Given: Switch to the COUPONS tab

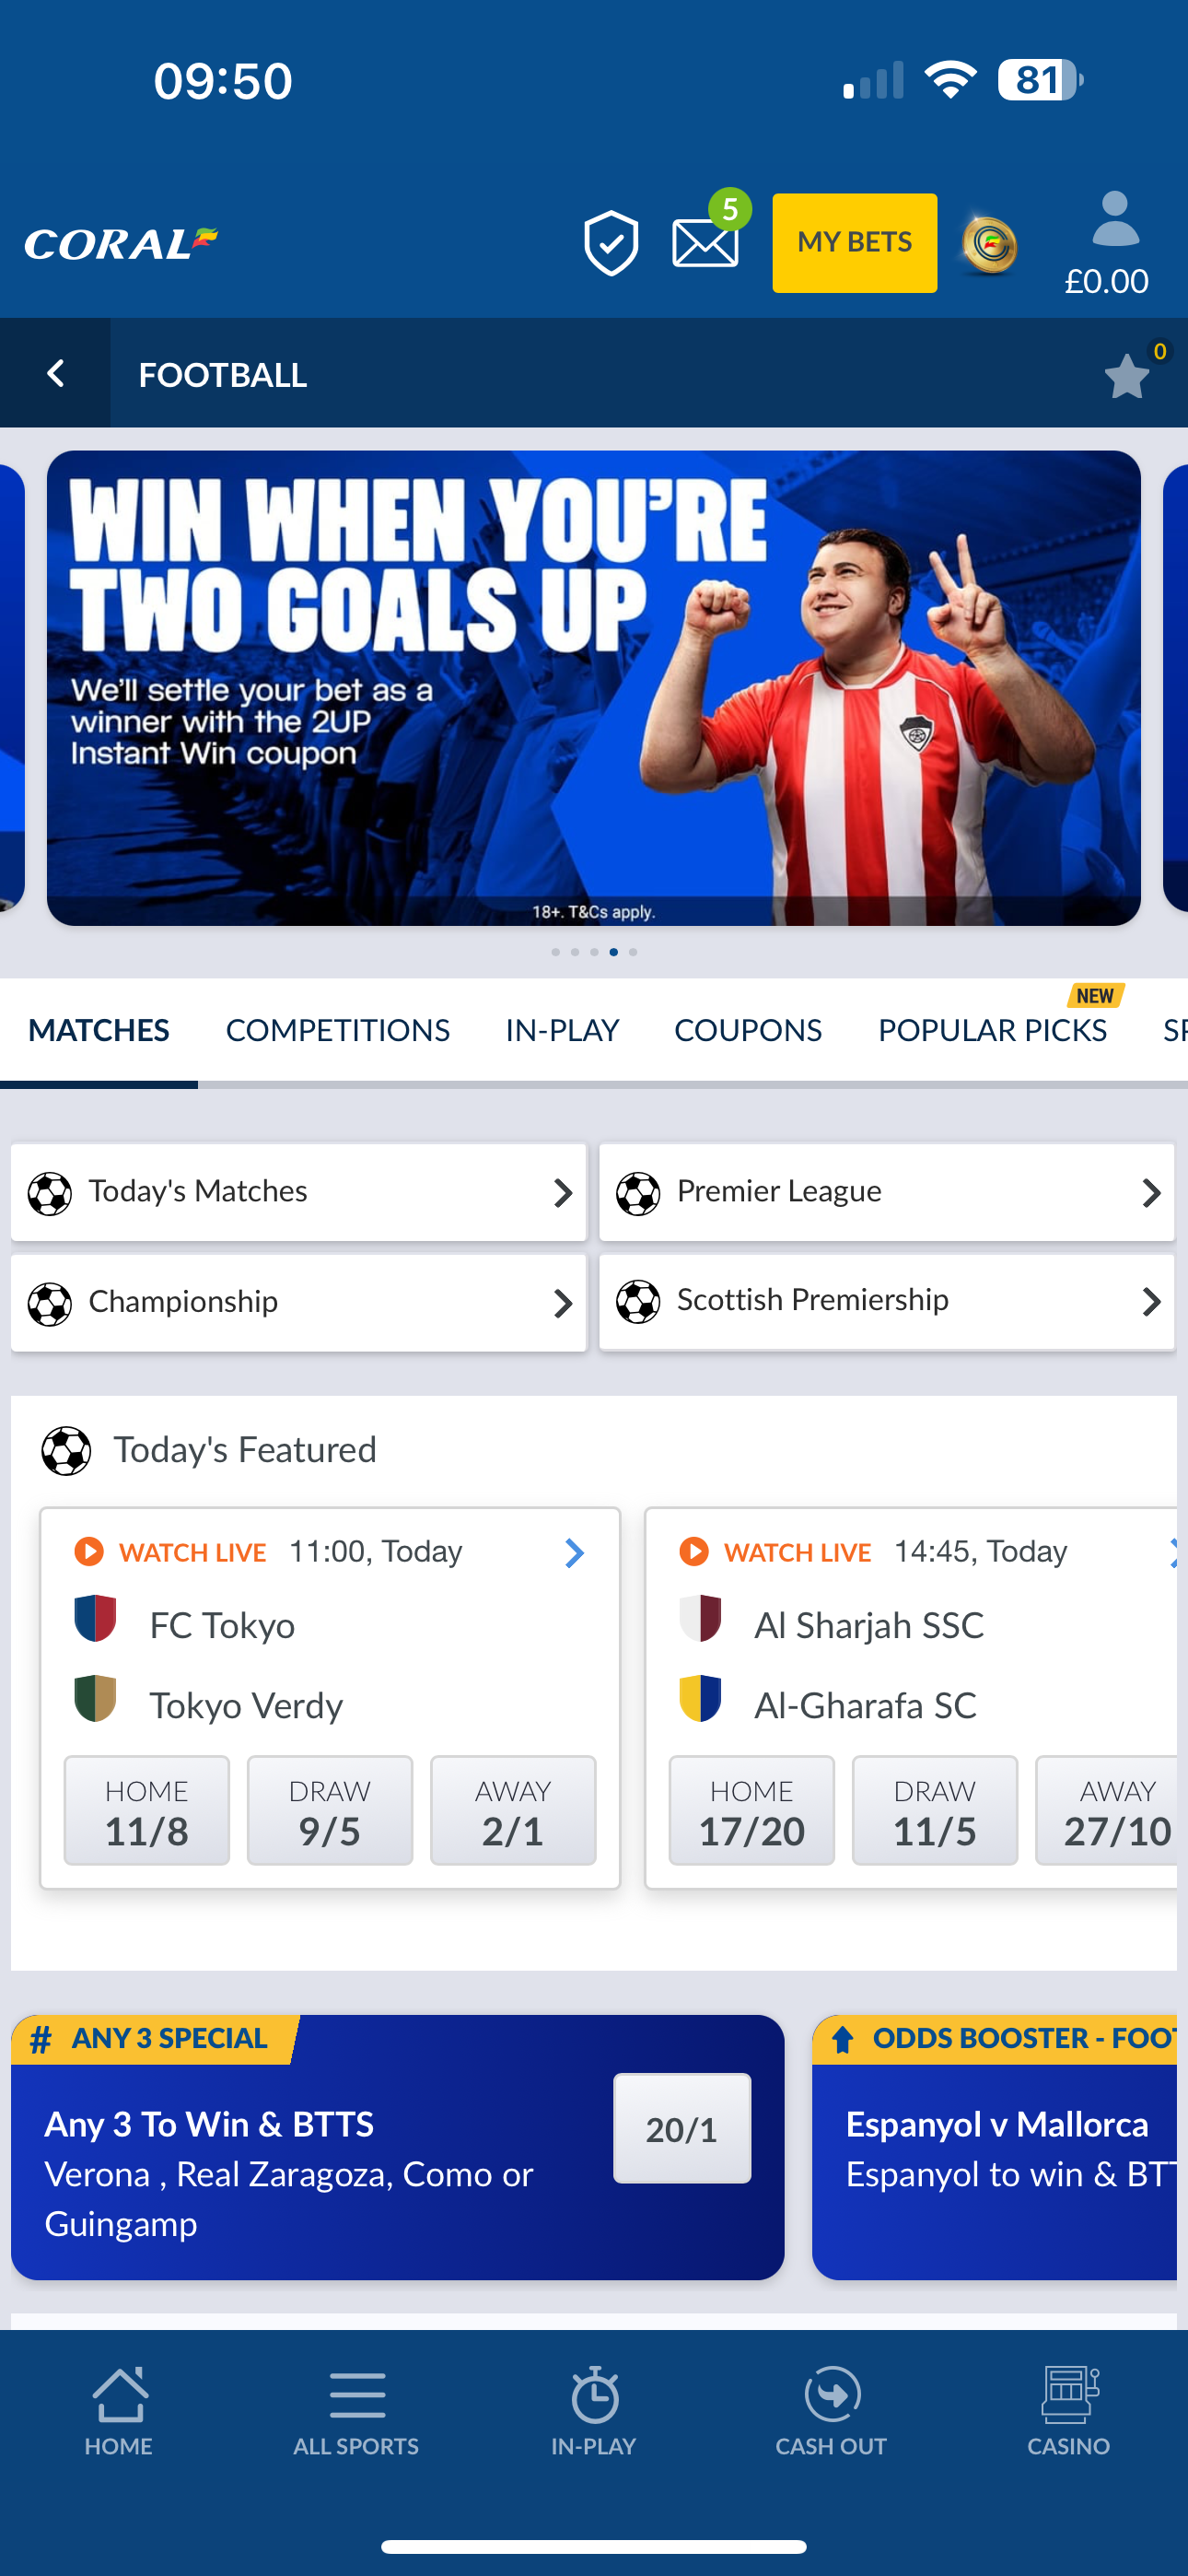Looking at the screenshot, I should [748, 1031].
